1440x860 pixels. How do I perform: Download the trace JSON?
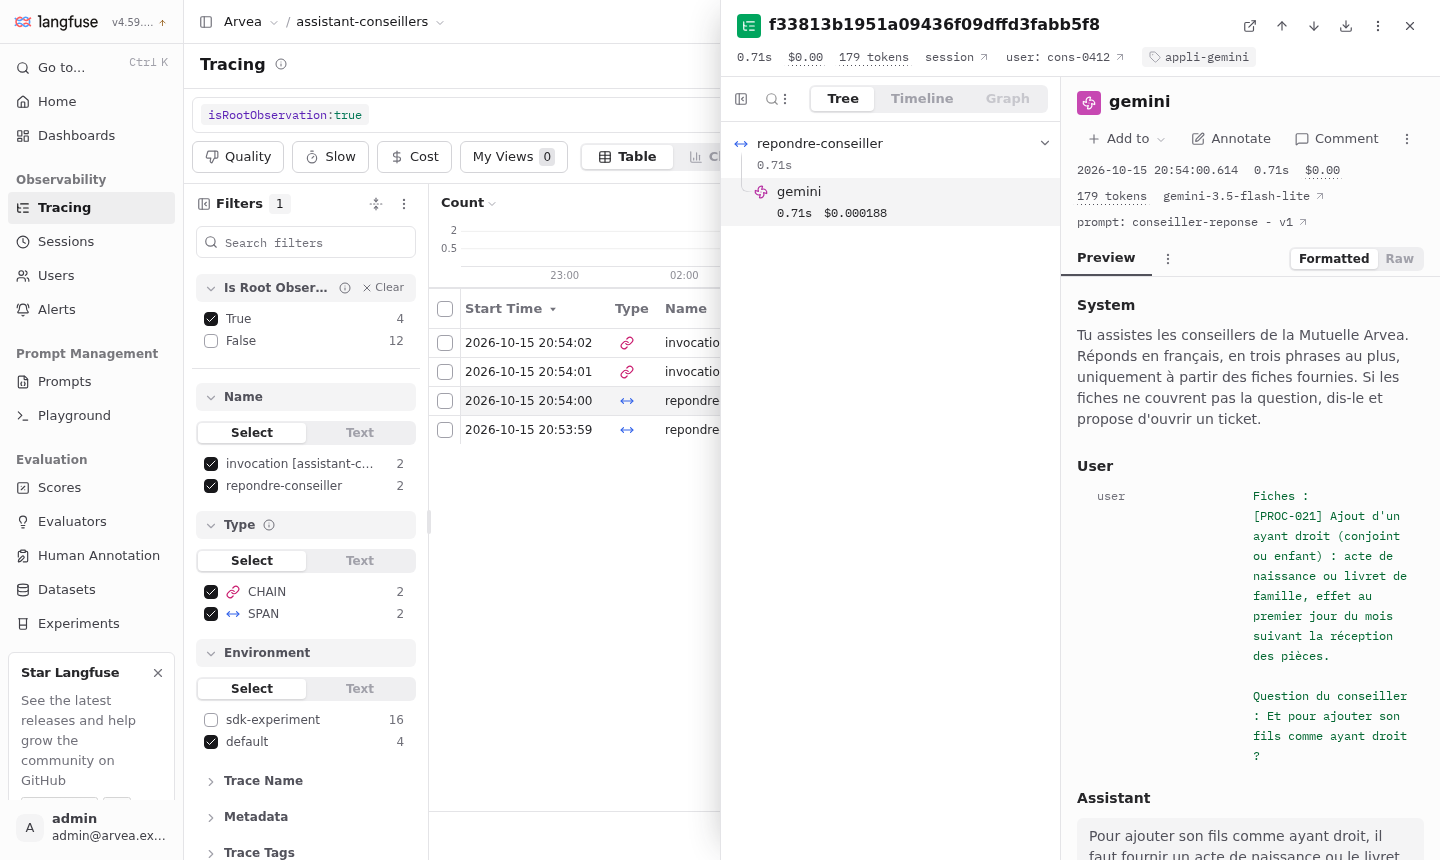[1346, 26]
